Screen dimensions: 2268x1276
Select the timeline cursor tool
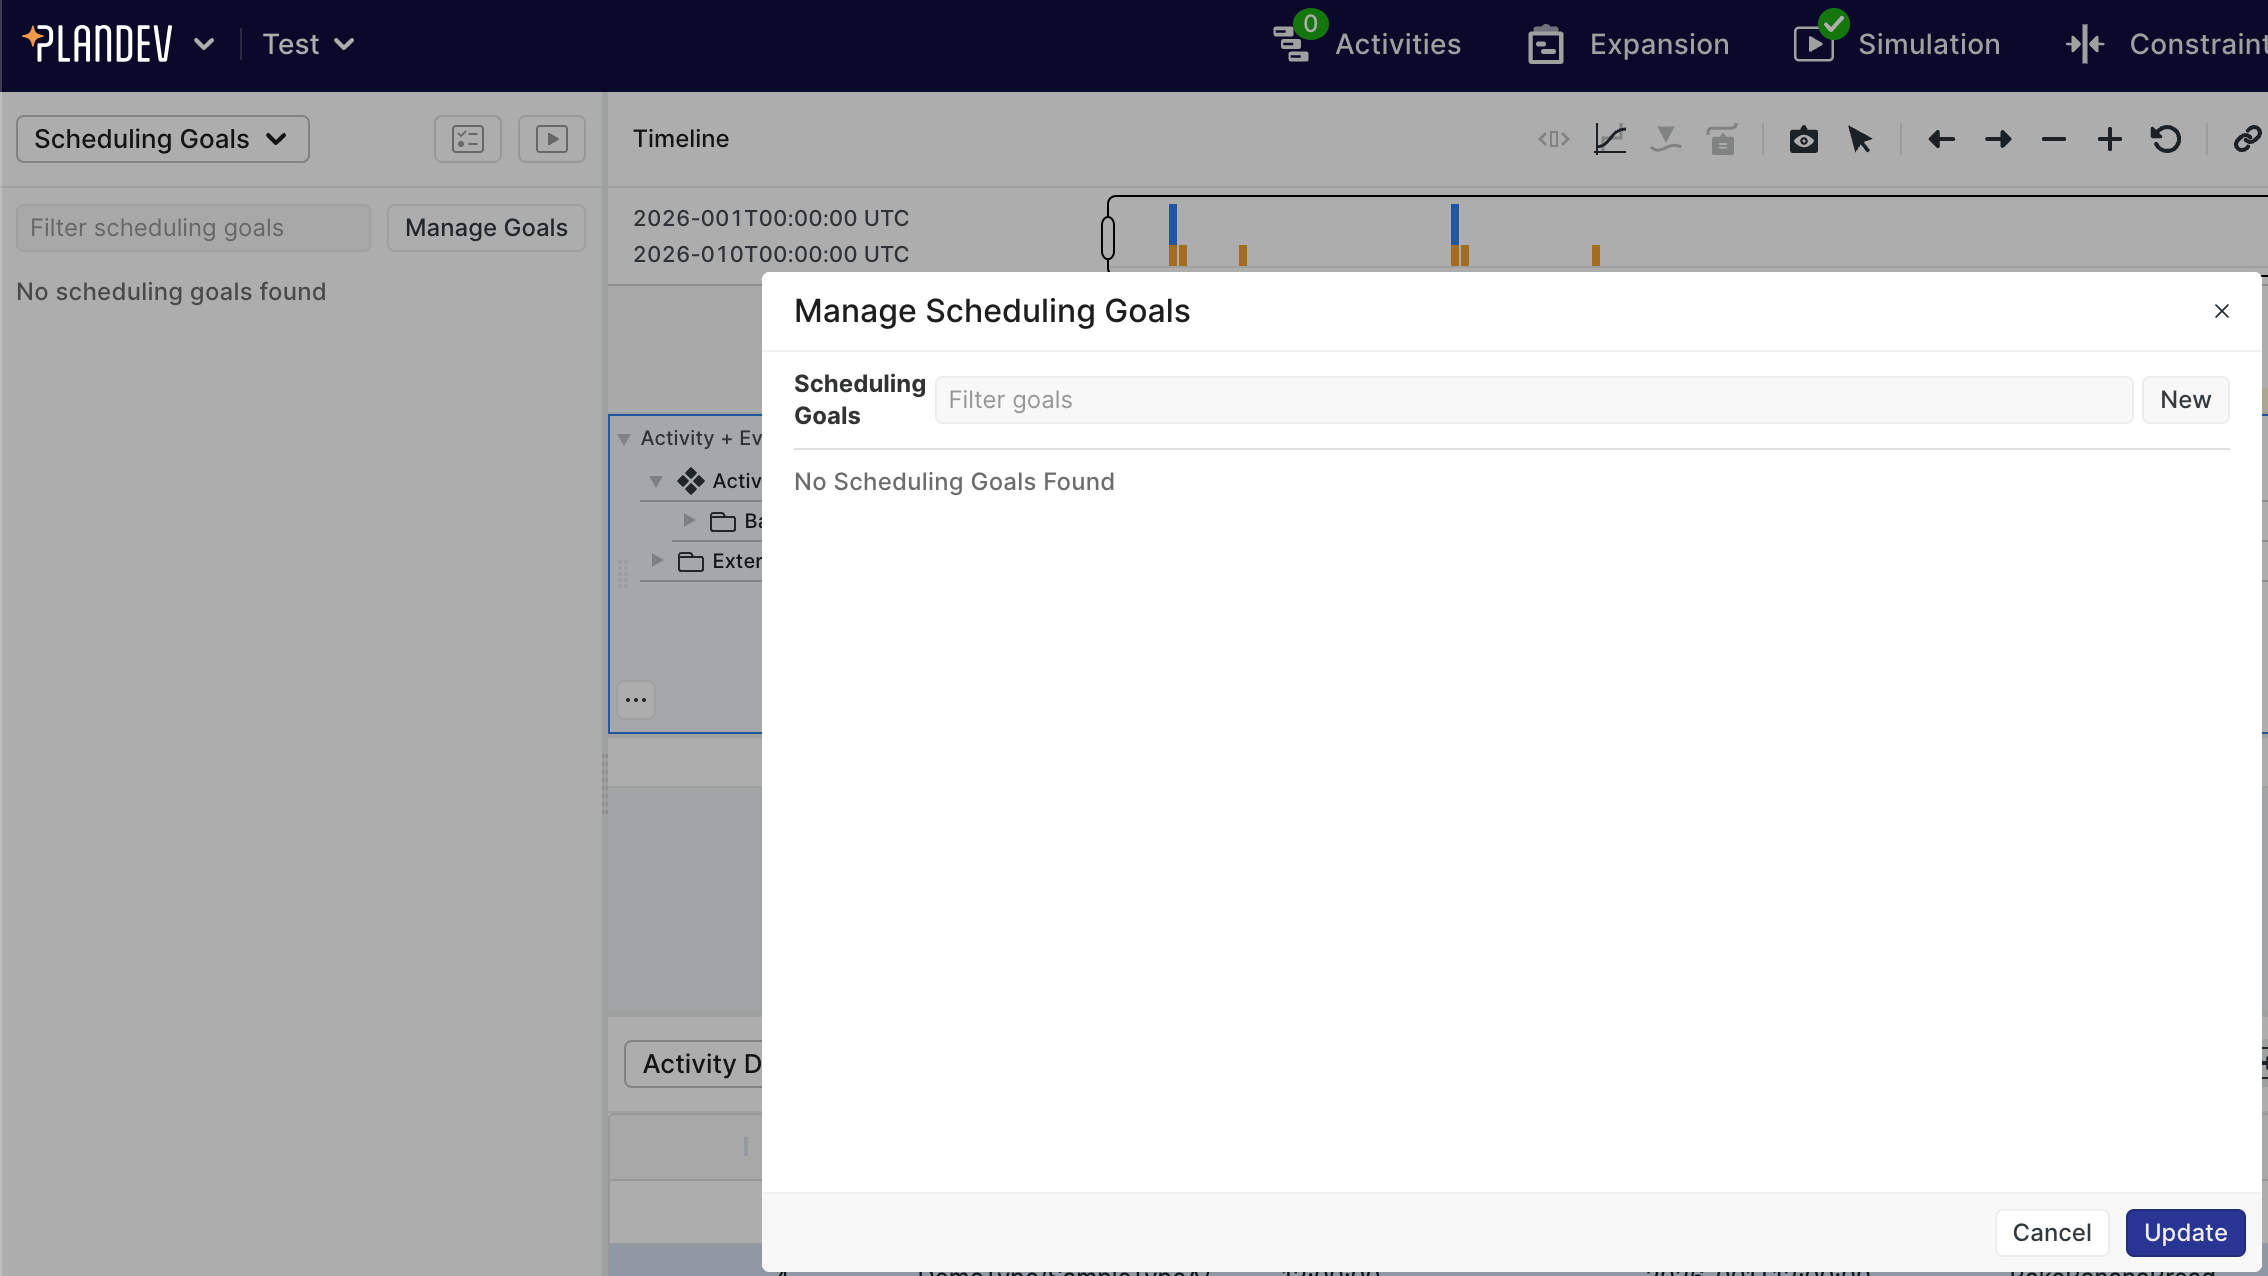tap(1860, 139)
